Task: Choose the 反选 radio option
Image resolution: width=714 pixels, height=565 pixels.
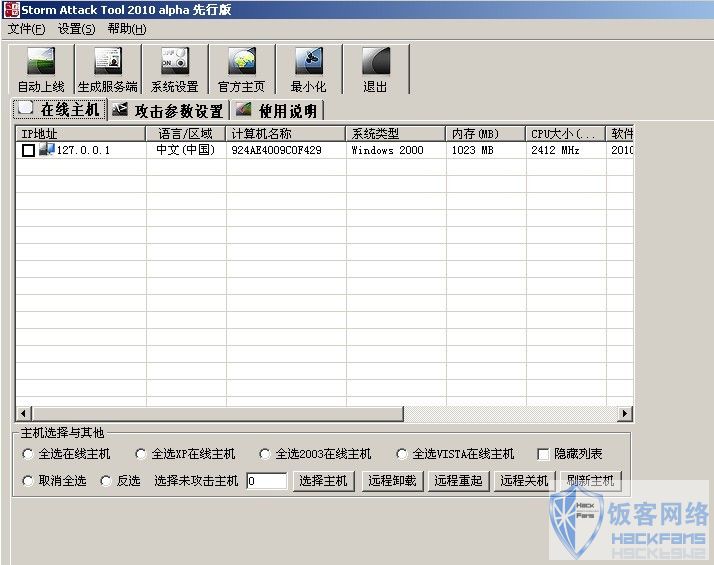Action: click(x=106, y=481)
